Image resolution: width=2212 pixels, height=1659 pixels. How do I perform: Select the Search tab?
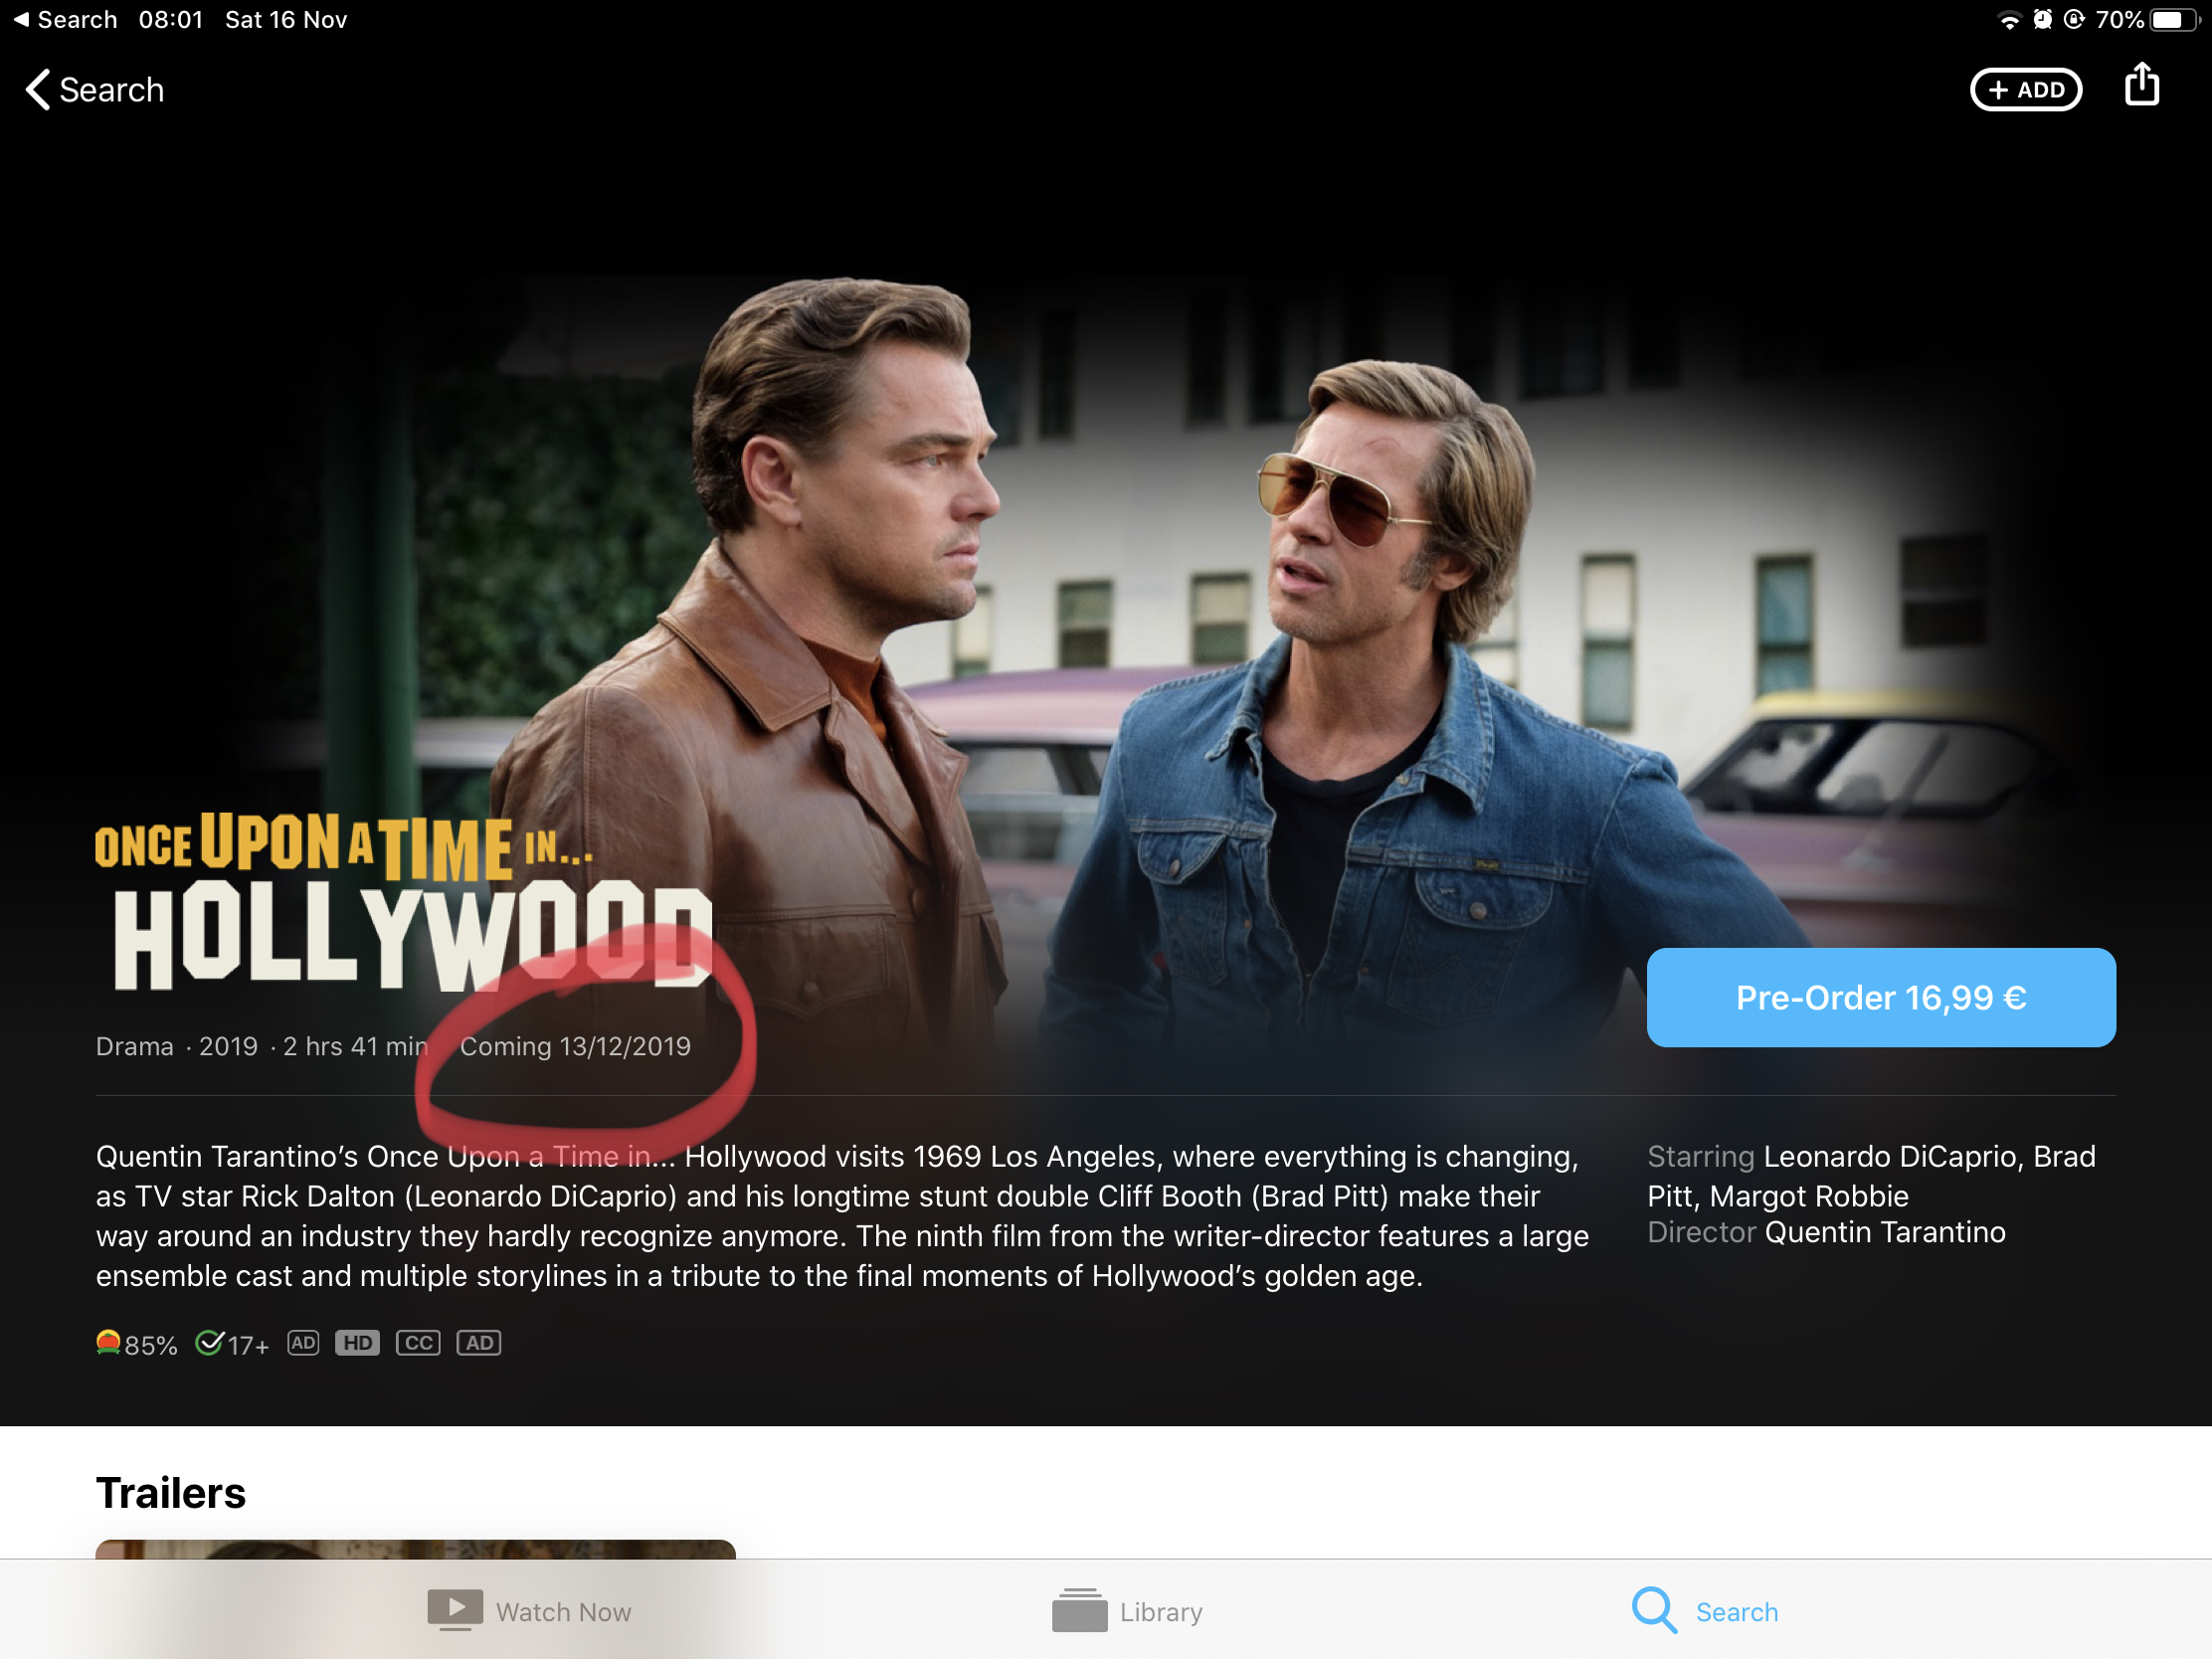1705,1611
